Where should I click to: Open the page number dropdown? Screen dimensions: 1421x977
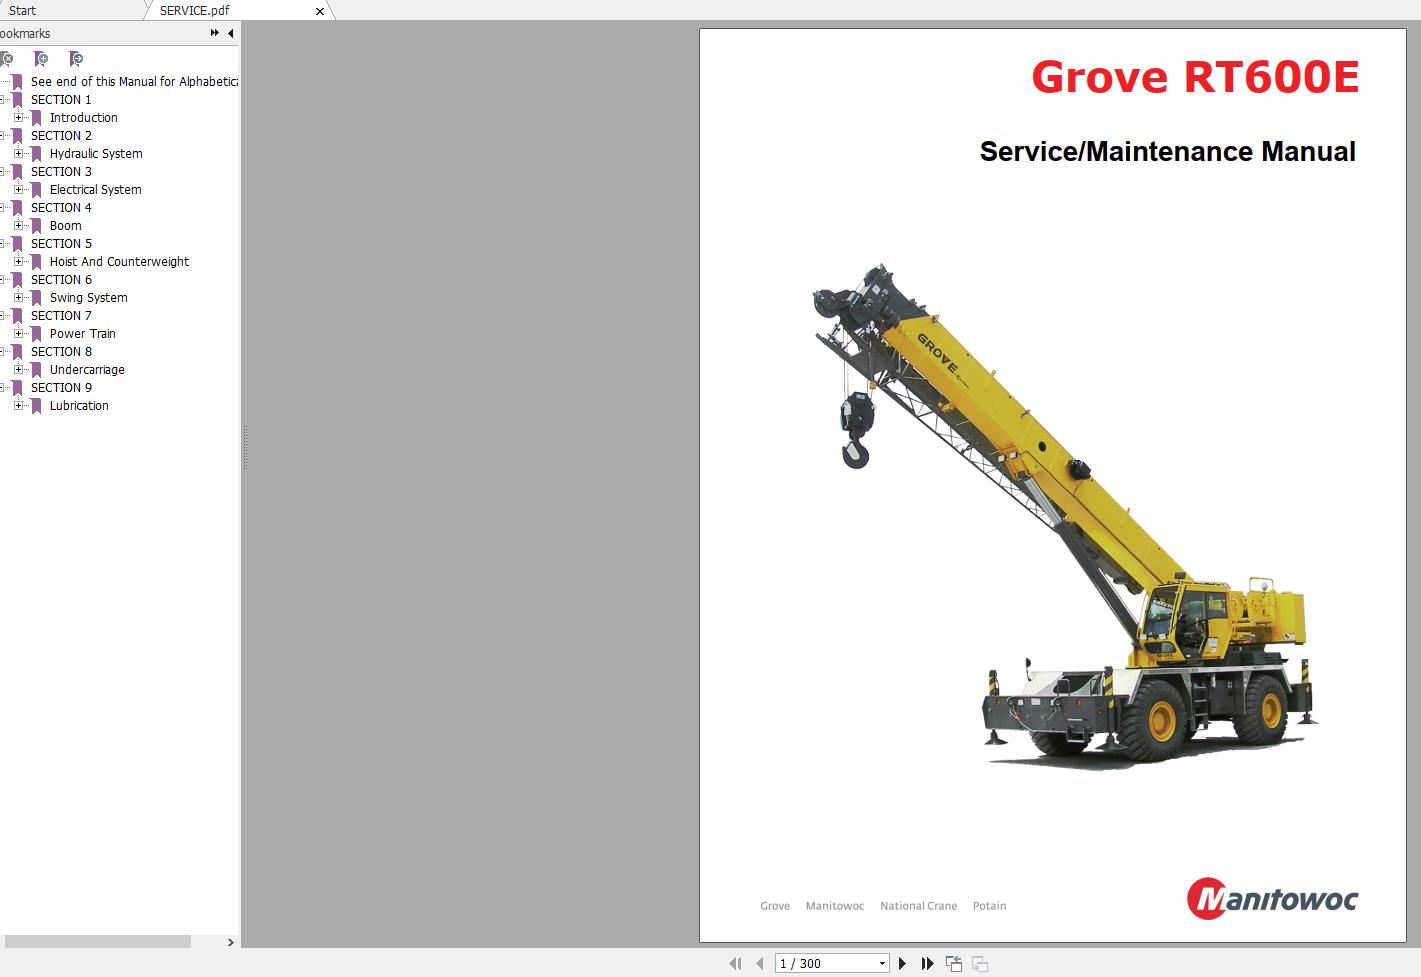pos(882,963)
